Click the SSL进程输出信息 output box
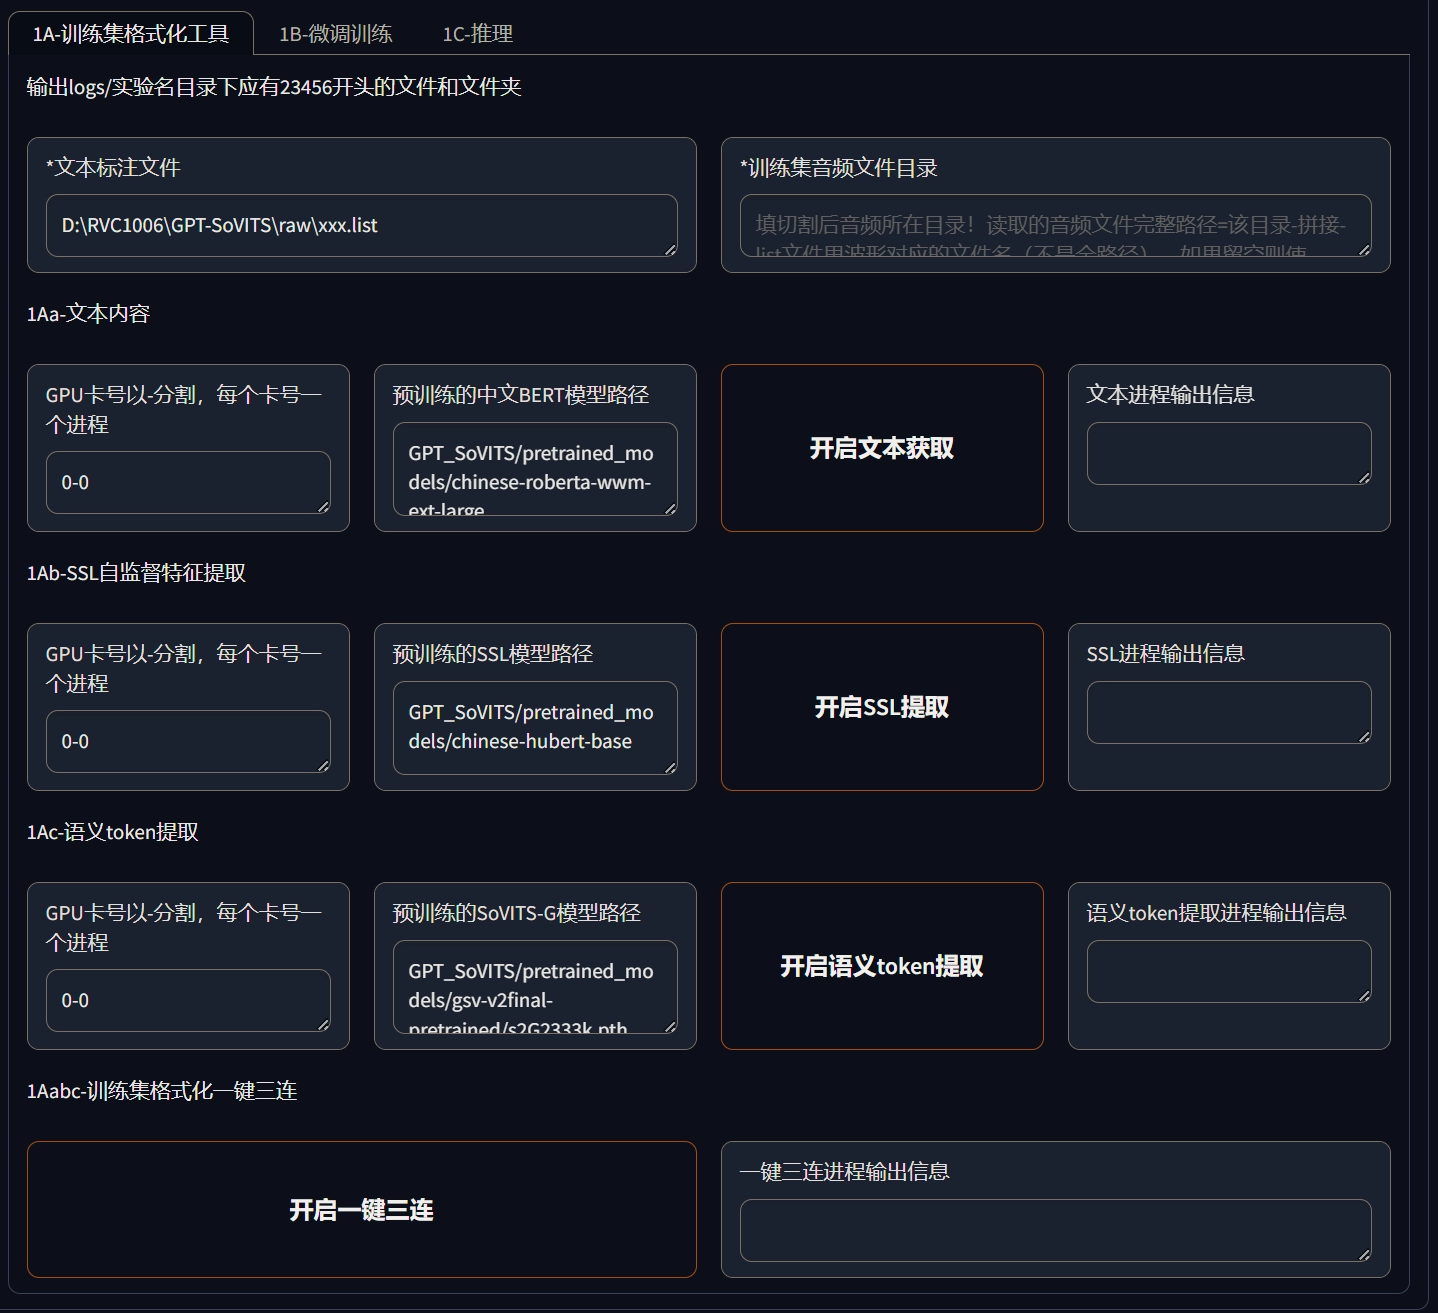The width and height of the screenshot is (1438, 1313). pos(1228,713)
